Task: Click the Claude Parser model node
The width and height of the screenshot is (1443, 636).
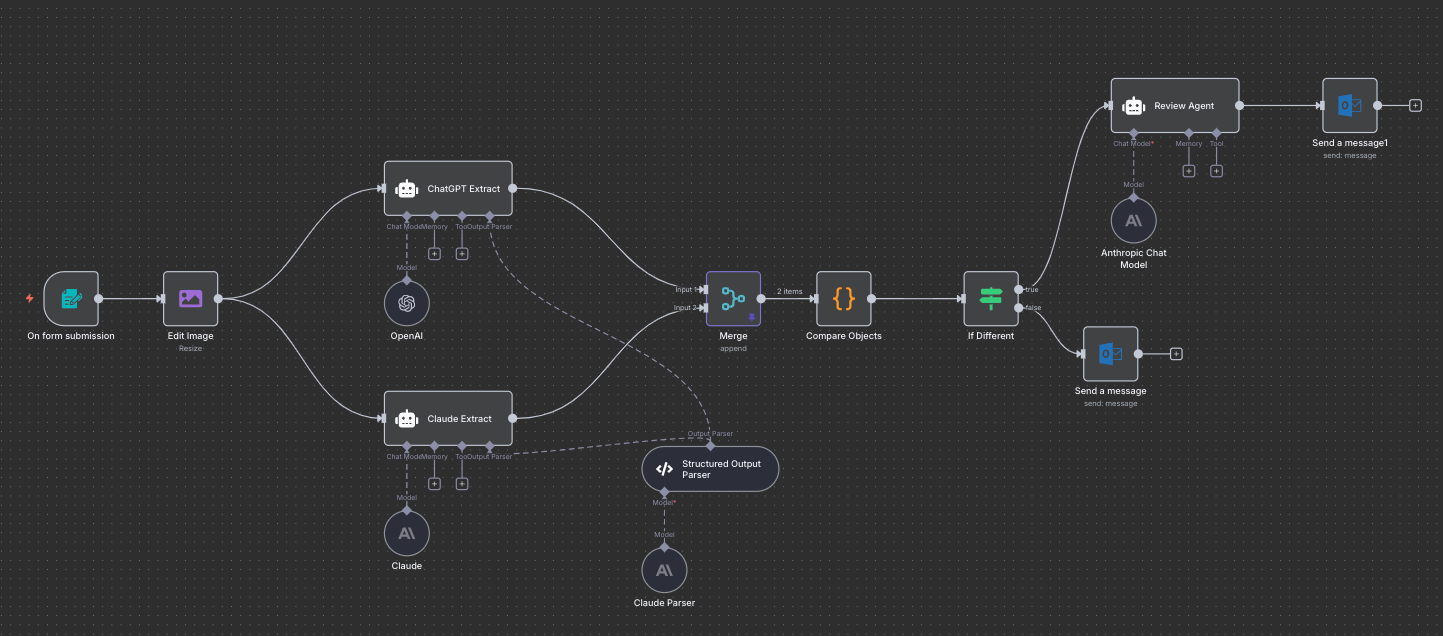Action: pyautogui.click(x=664, y=570)
